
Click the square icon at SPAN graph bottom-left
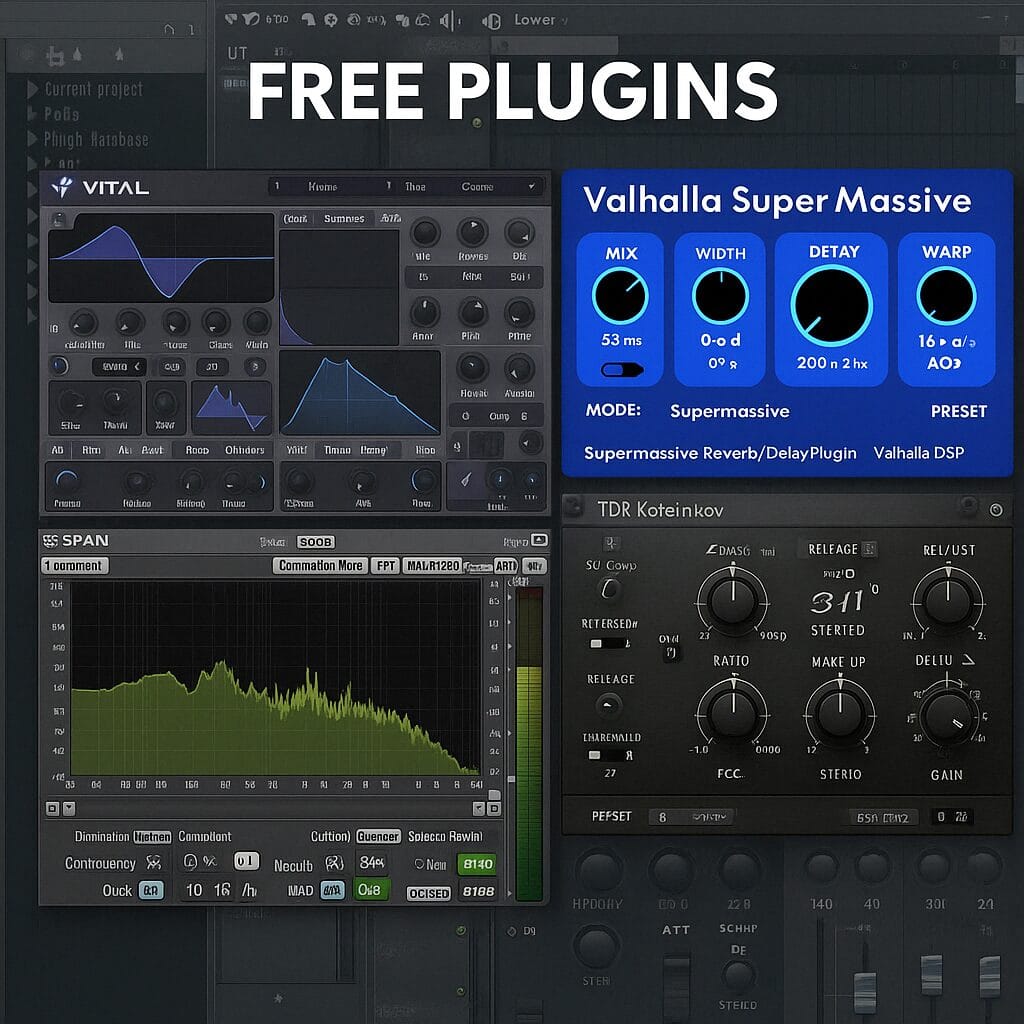tap(52, 808)
